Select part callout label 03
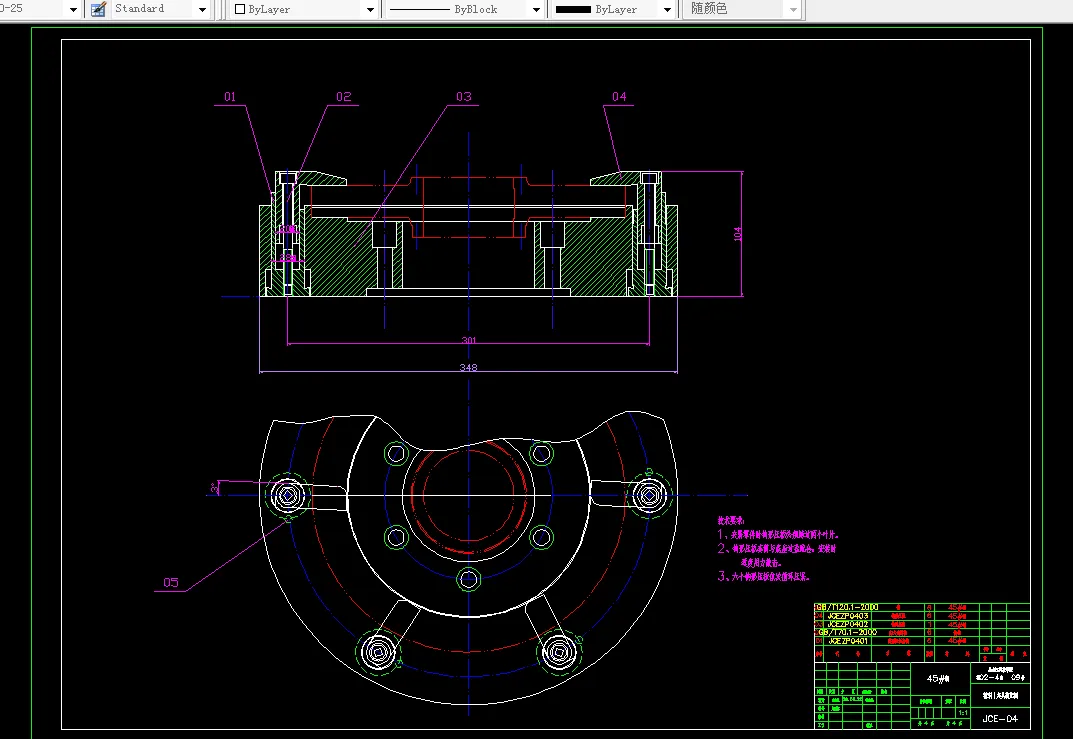This screenshot has width=1073, height=739. (x=464, y=97)
